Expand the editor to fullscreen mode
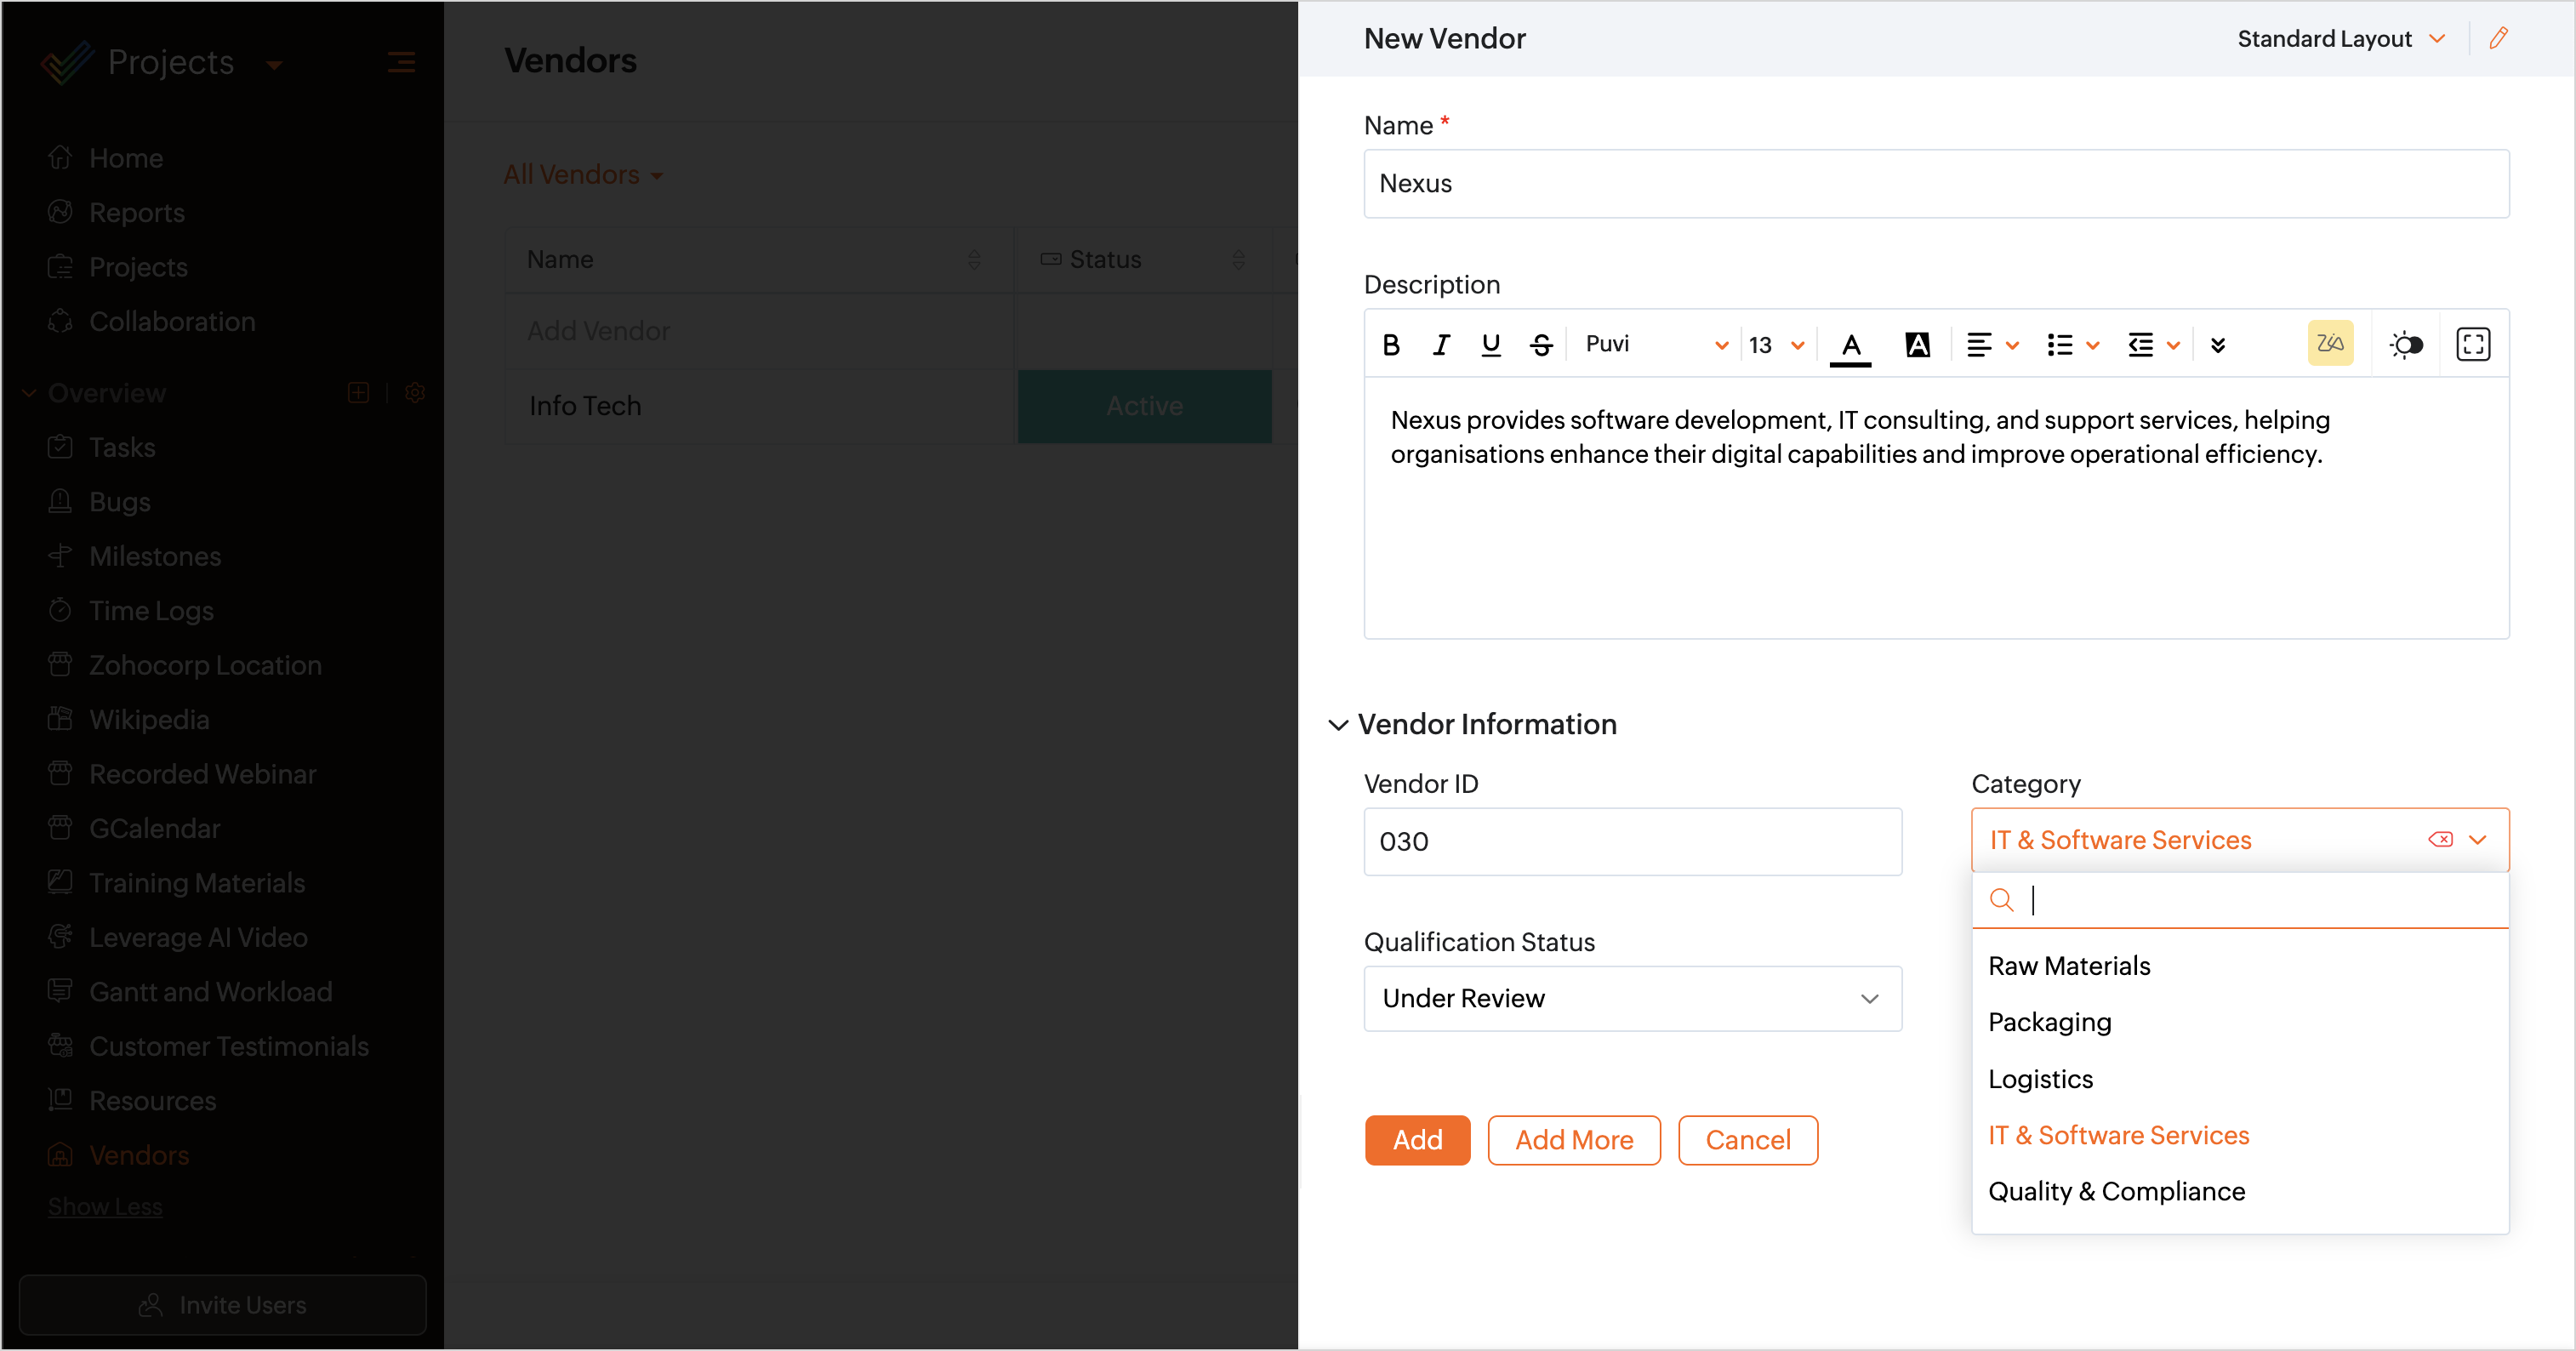The height and width of the screenshot is (1351, 2576). coord(2472,345)
